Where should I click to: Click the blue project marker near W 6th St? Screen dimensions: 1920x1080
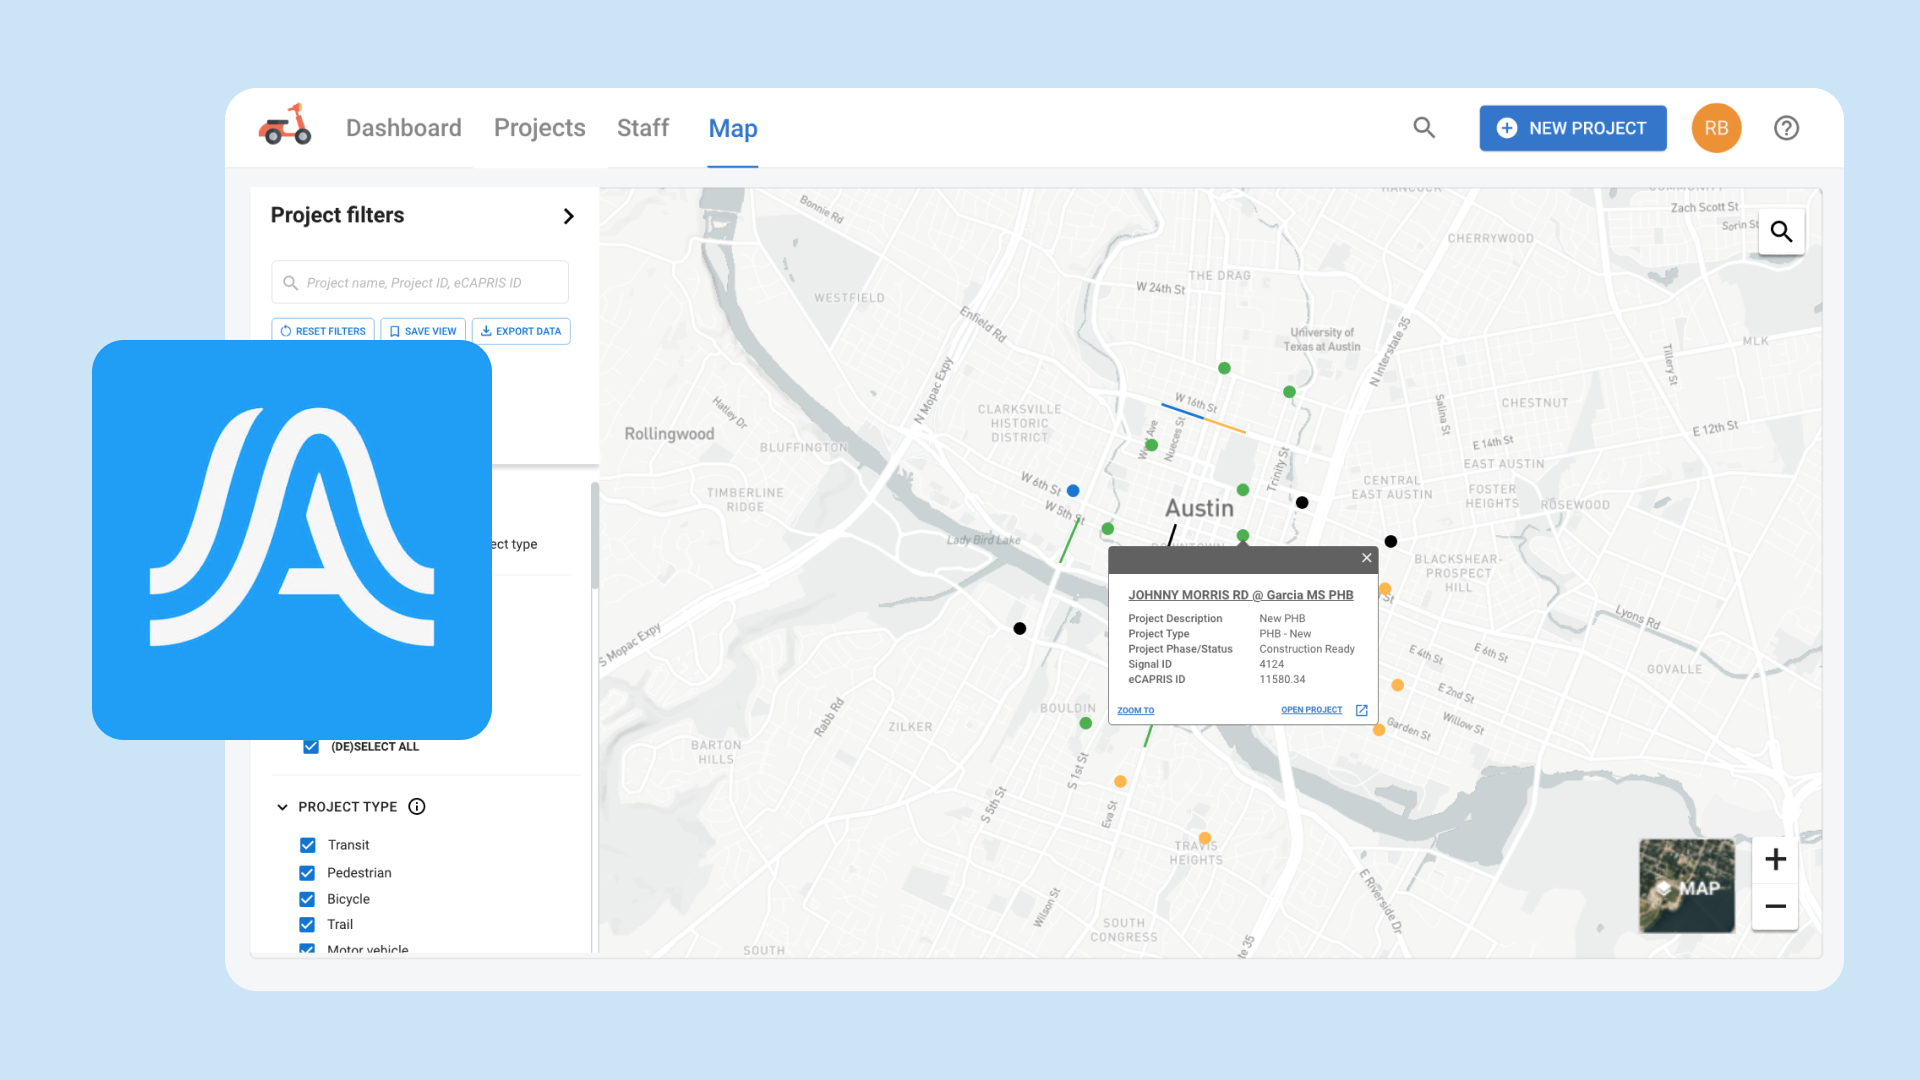click(1073, 491)
